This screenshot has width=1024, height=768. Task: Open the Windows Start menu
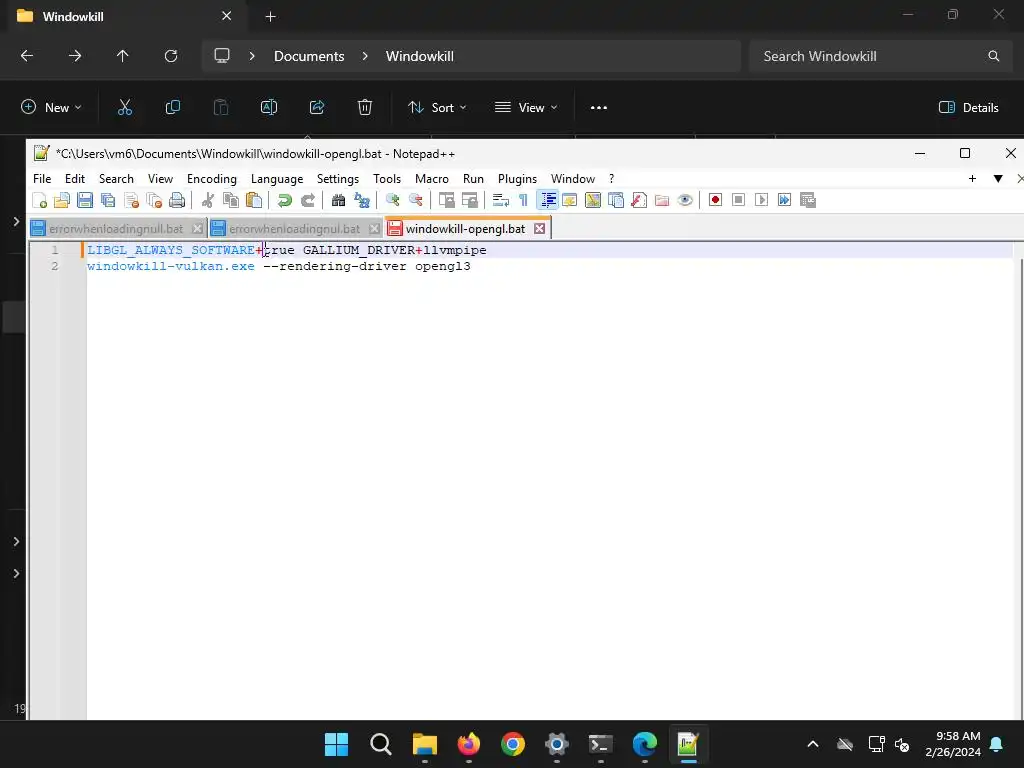[x=336, y=744]
